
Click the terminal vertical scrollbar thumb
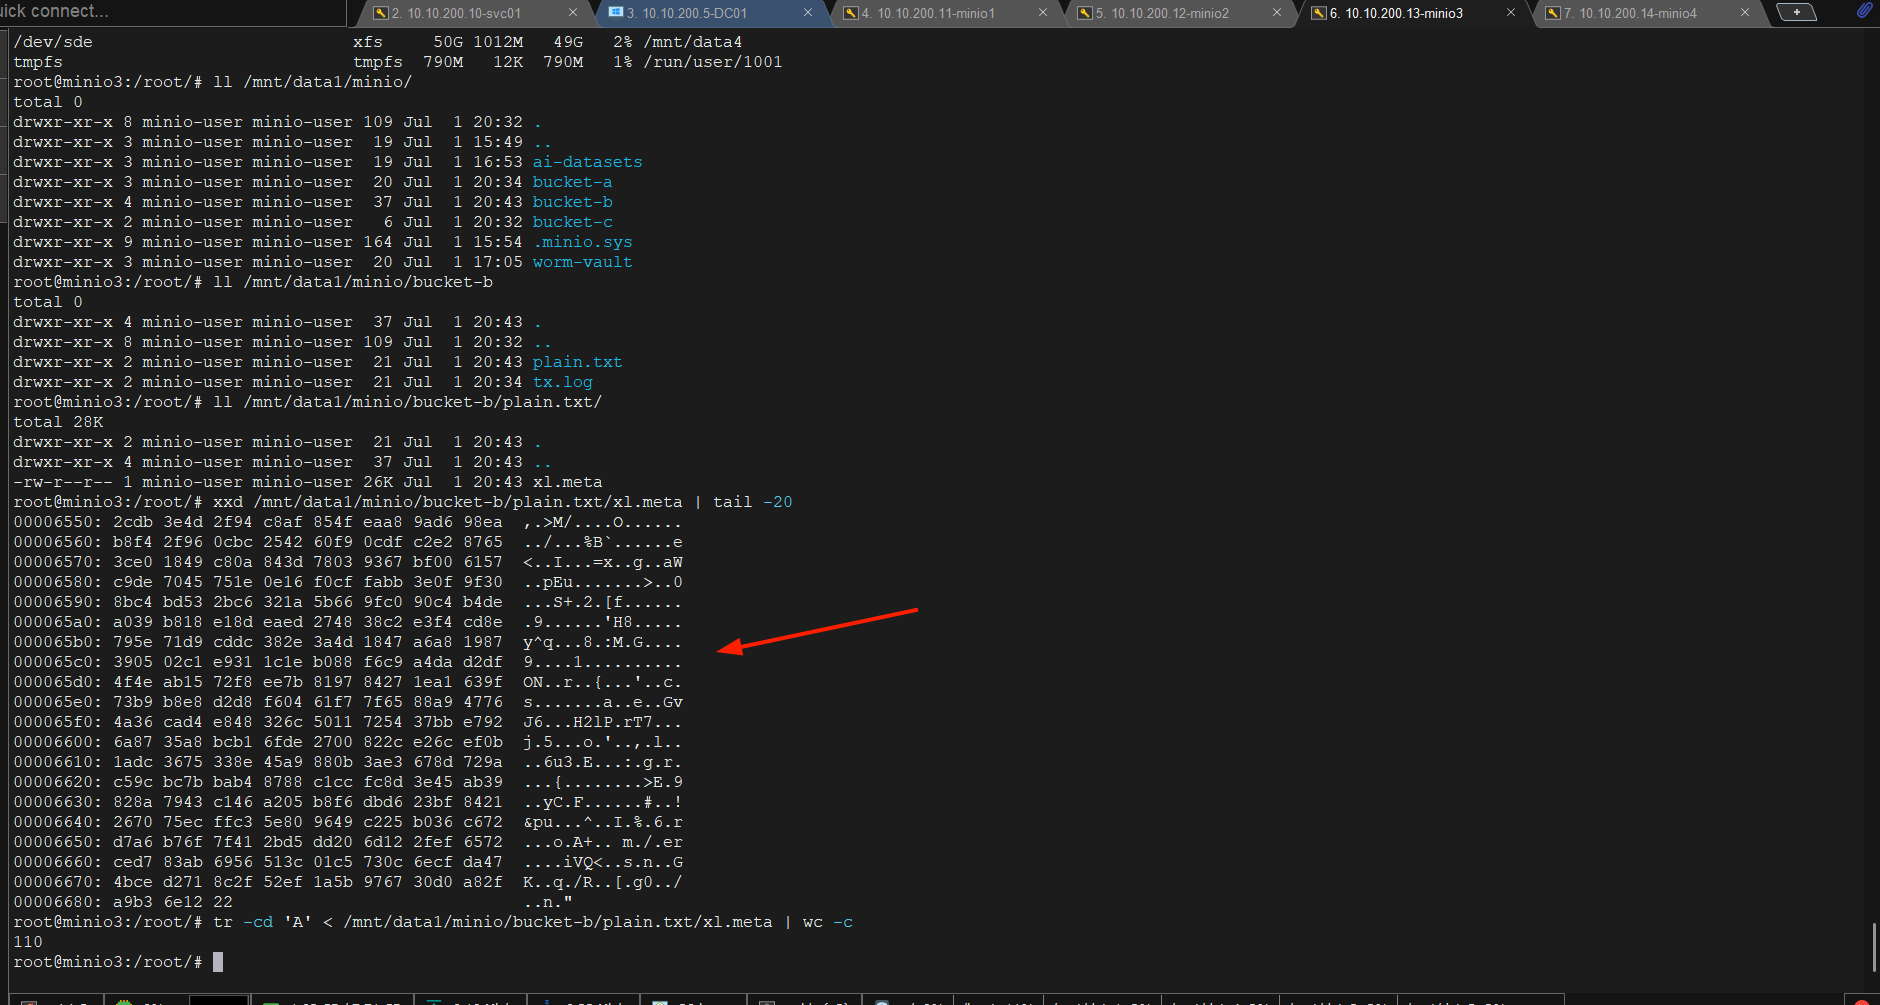[x=1875, y=947]
